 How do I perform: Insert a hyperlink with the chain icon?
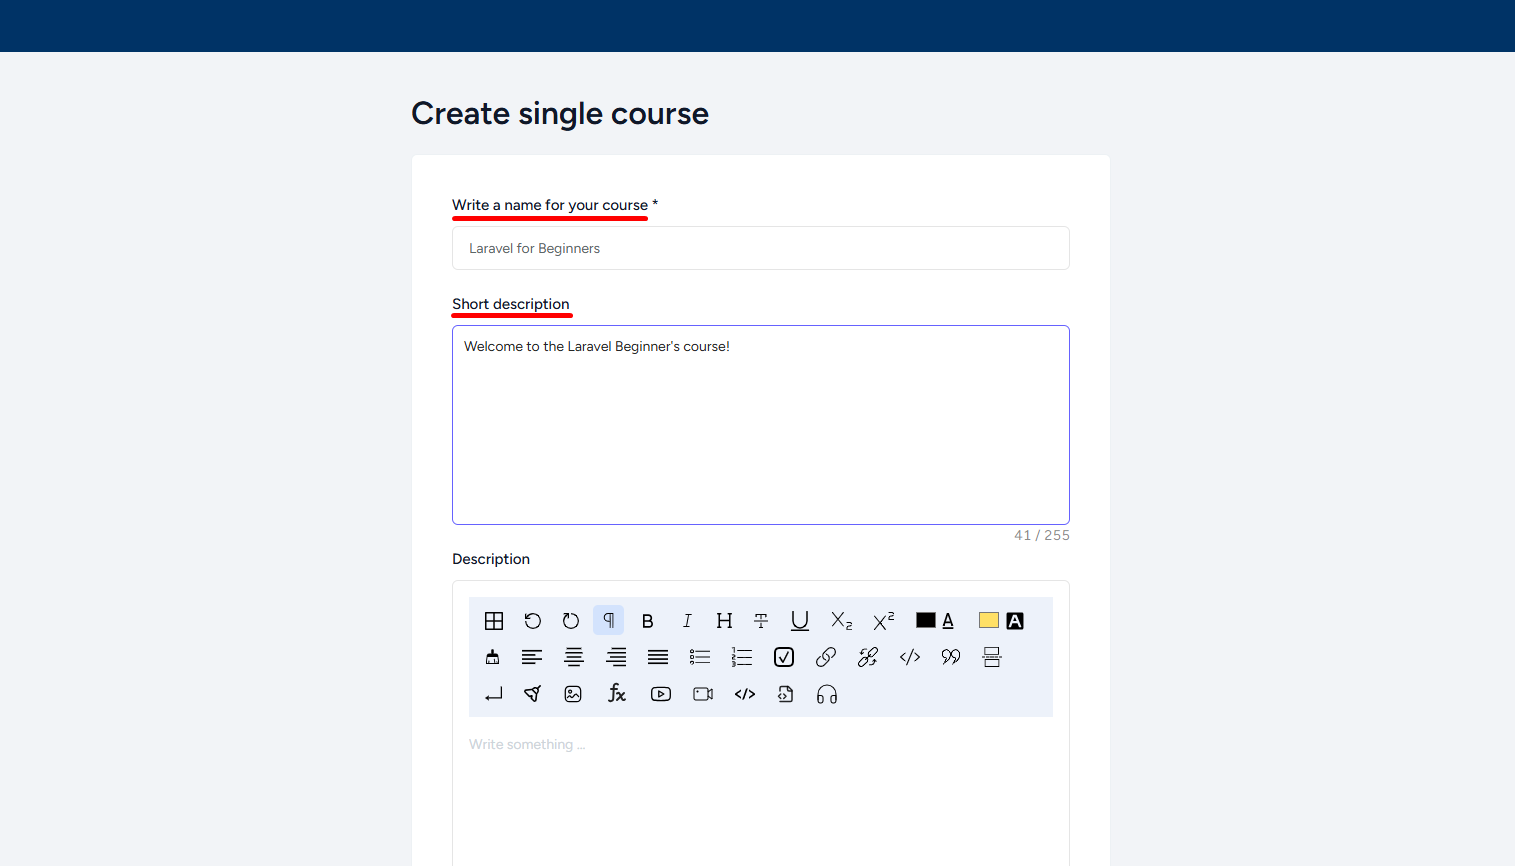coord(826,657)
